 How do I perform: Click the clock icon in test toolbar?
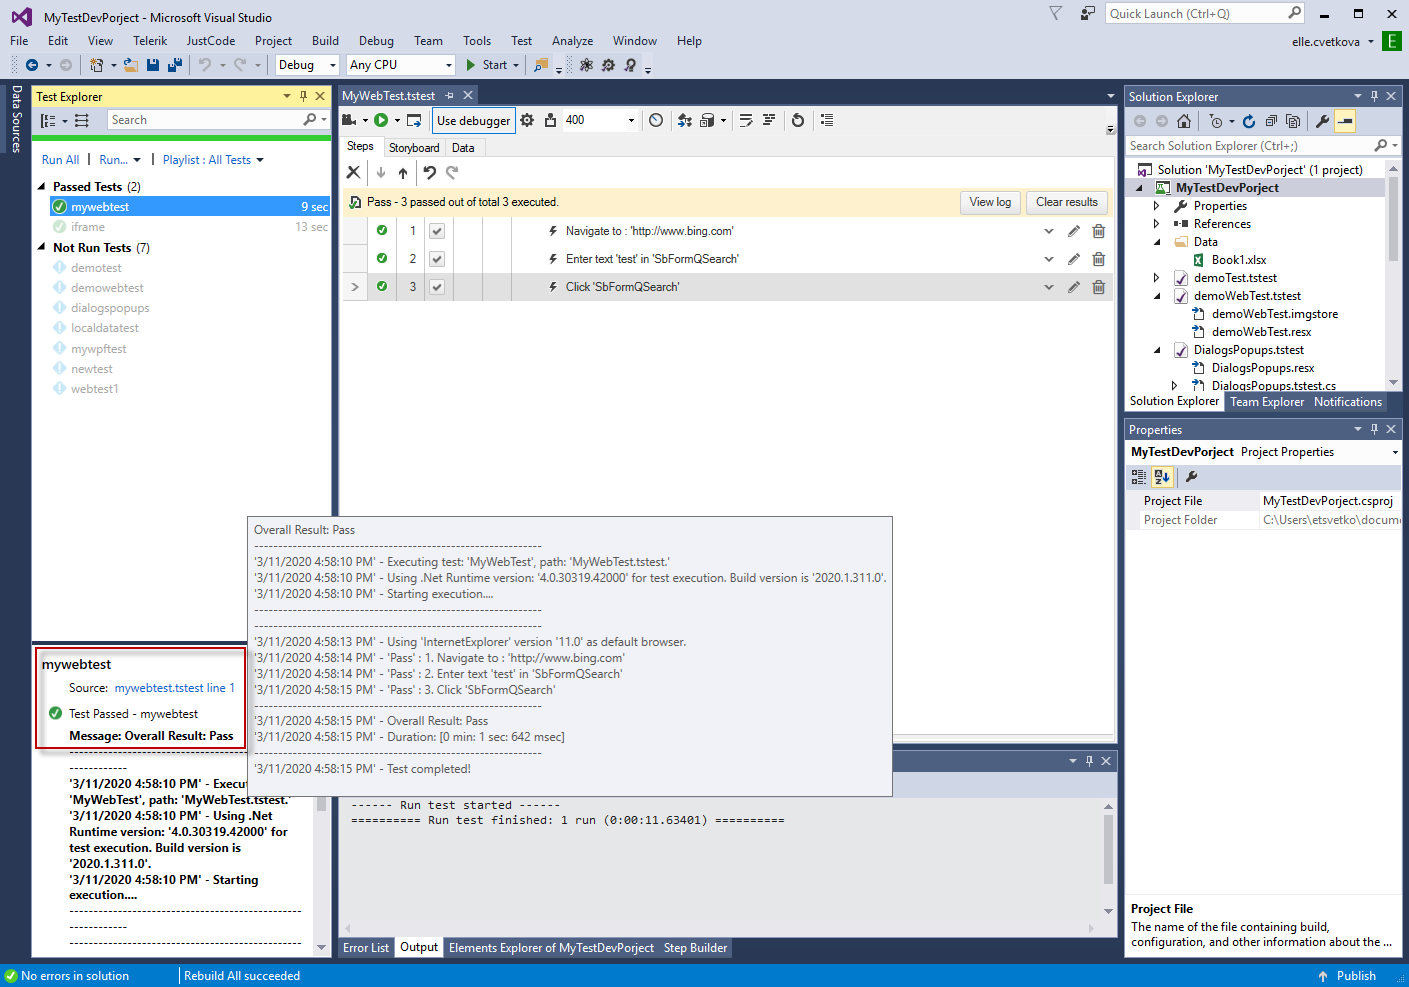tap(656, 120)
